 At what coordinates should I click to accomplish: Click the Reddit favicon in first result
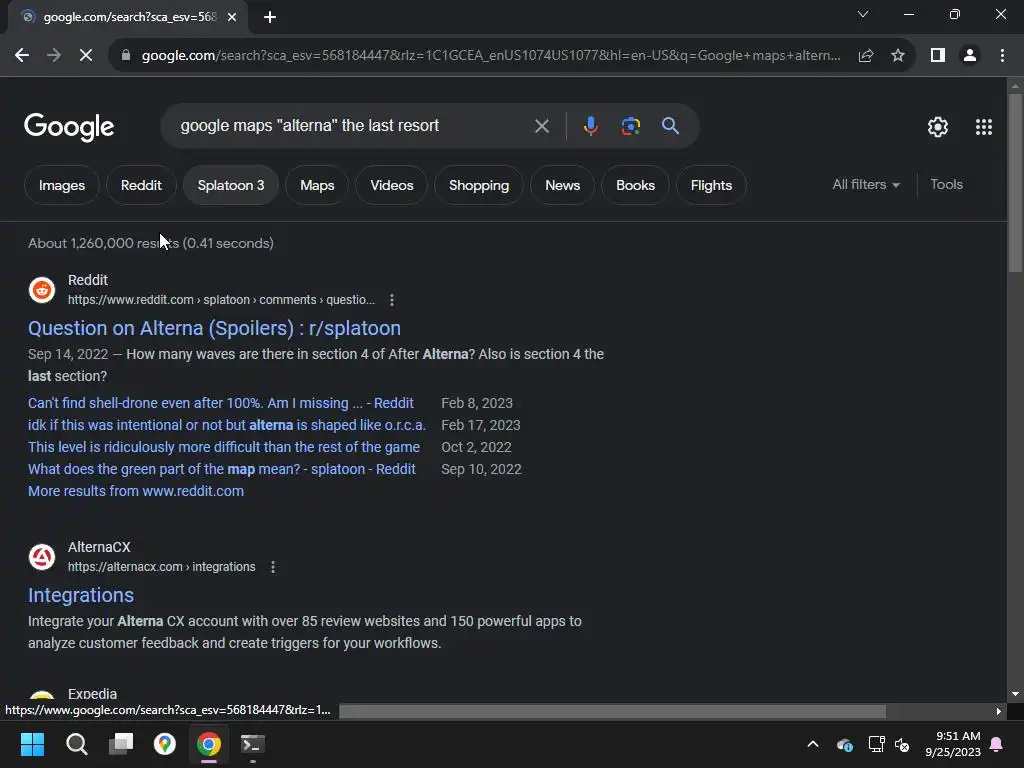click(42, 290)
